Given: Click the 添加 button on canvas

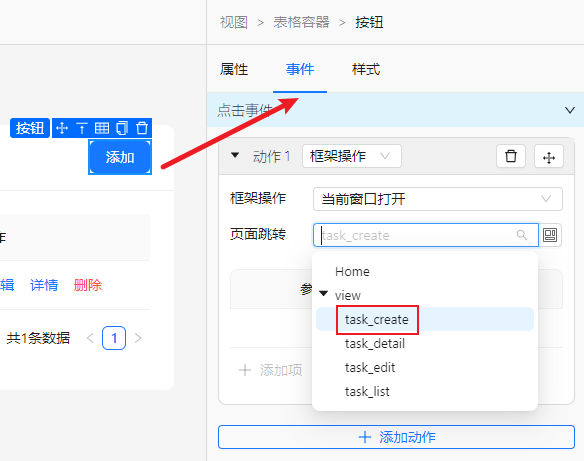Looking at the screenshot, I should click(120, 157).
